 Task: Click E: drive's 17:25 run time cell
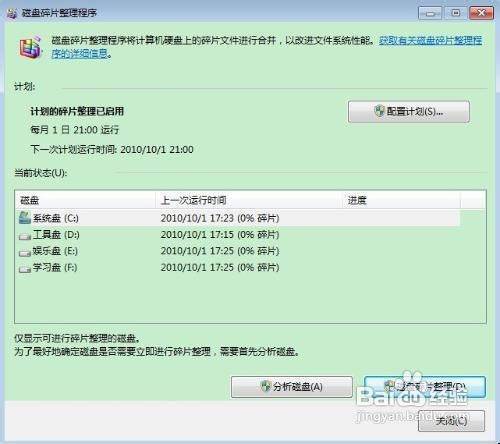[220, 251]
